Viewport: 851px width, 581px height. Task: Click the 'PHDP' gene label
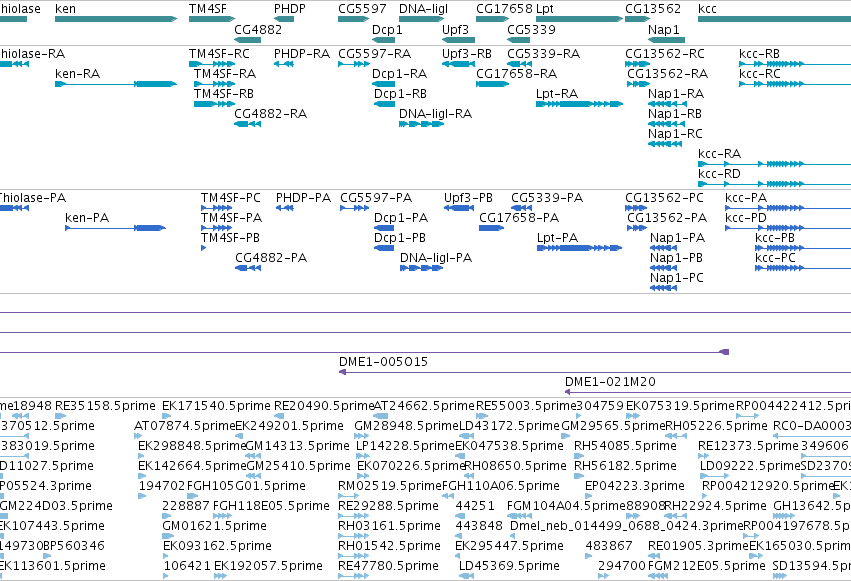[x=290, y=9]
